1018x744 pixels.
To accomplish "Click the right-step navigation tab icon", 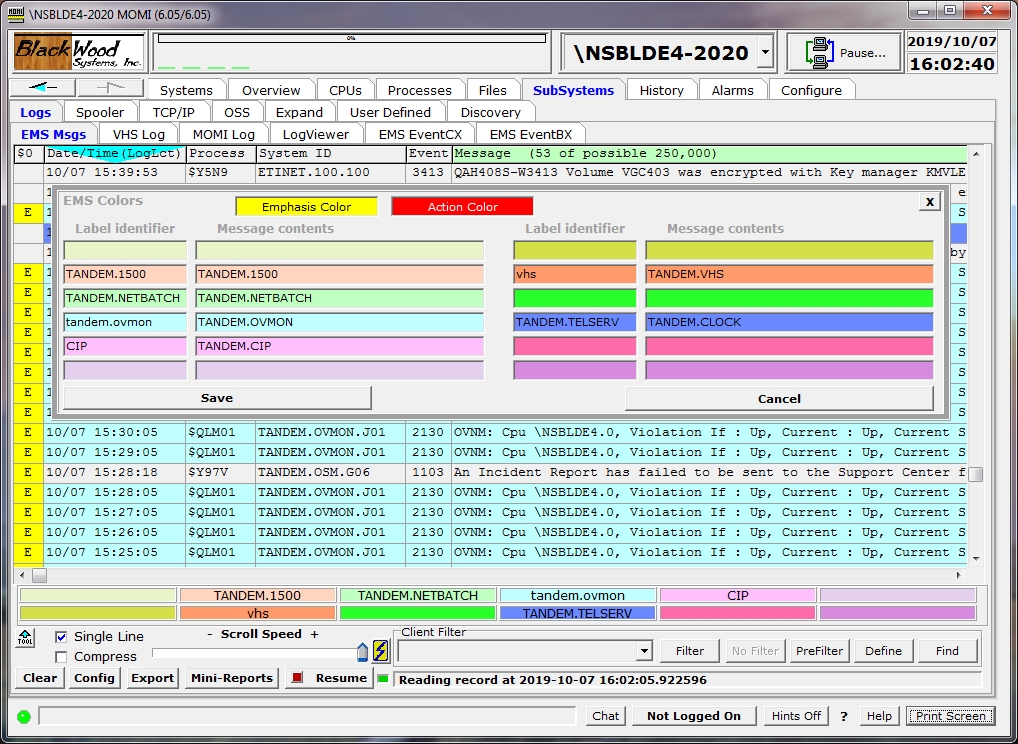I will [110, 88].
